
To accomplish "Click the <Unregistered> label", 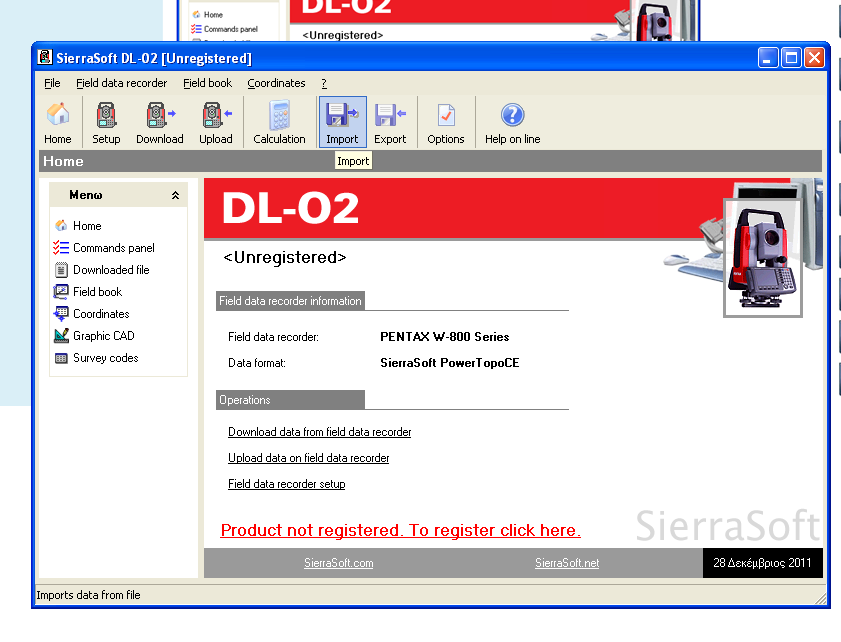I will click(285, 257).
